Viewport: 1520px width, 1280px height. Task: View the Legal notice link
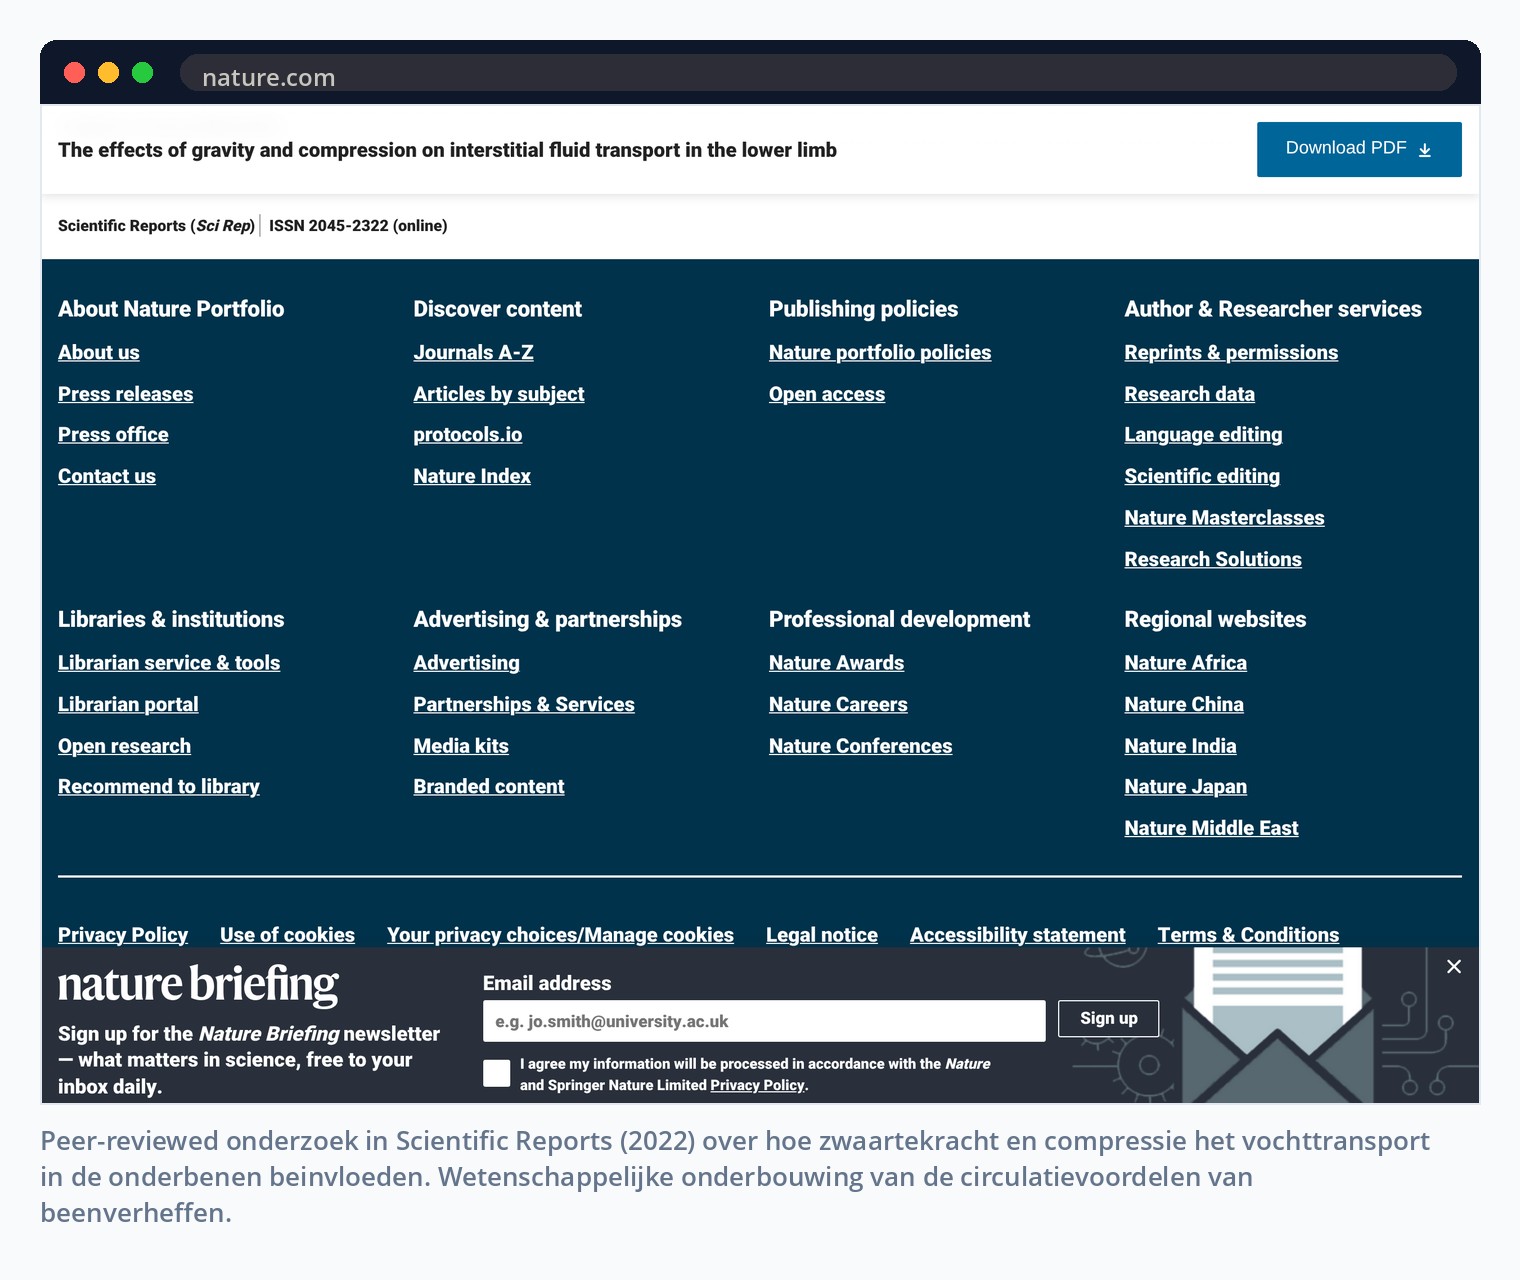[822, 934]
